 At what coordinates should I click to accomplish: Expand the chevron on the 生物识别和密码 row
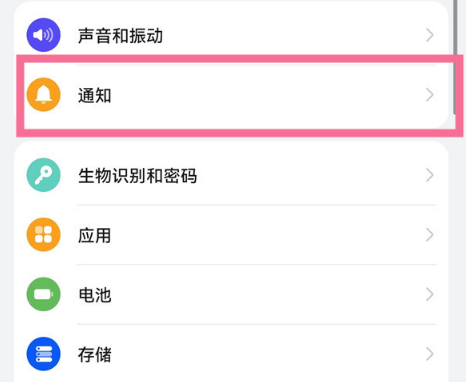(x=430, y=175)
